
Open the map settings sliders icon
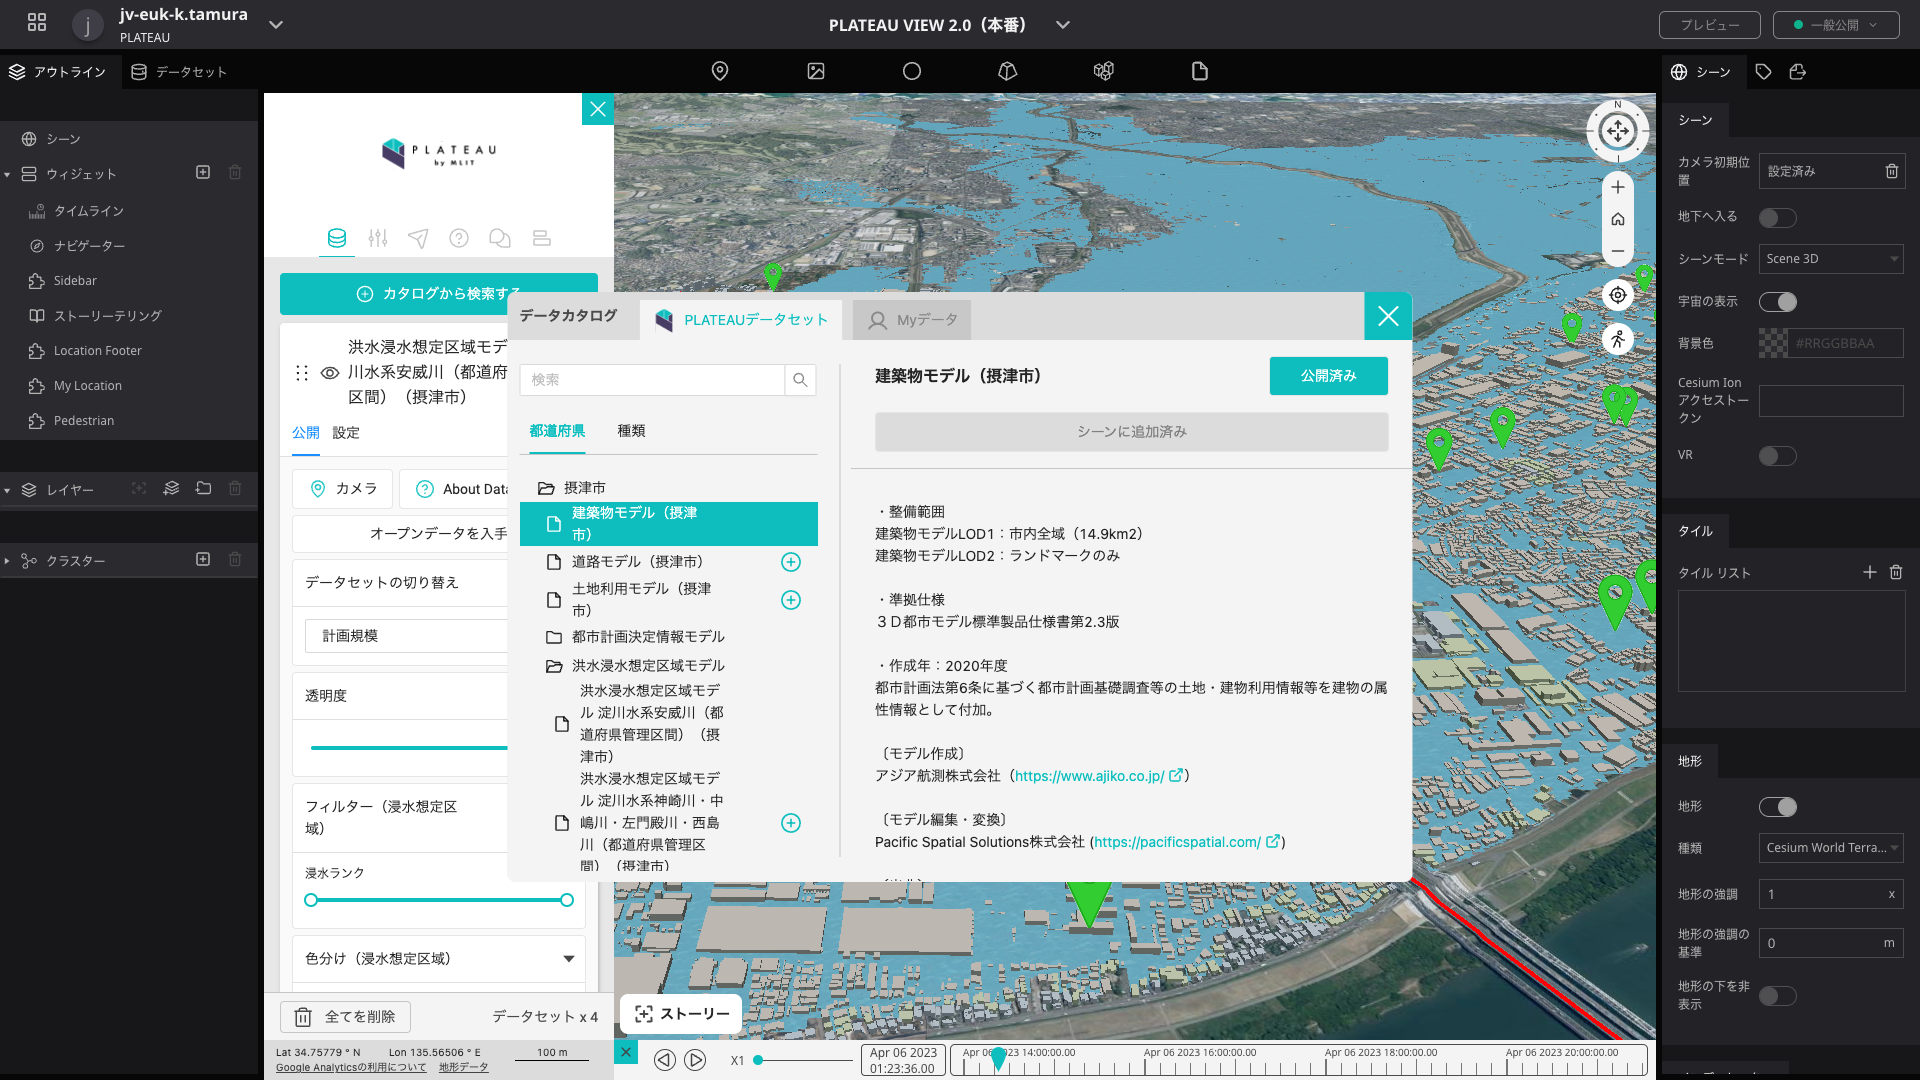[377, 238]
